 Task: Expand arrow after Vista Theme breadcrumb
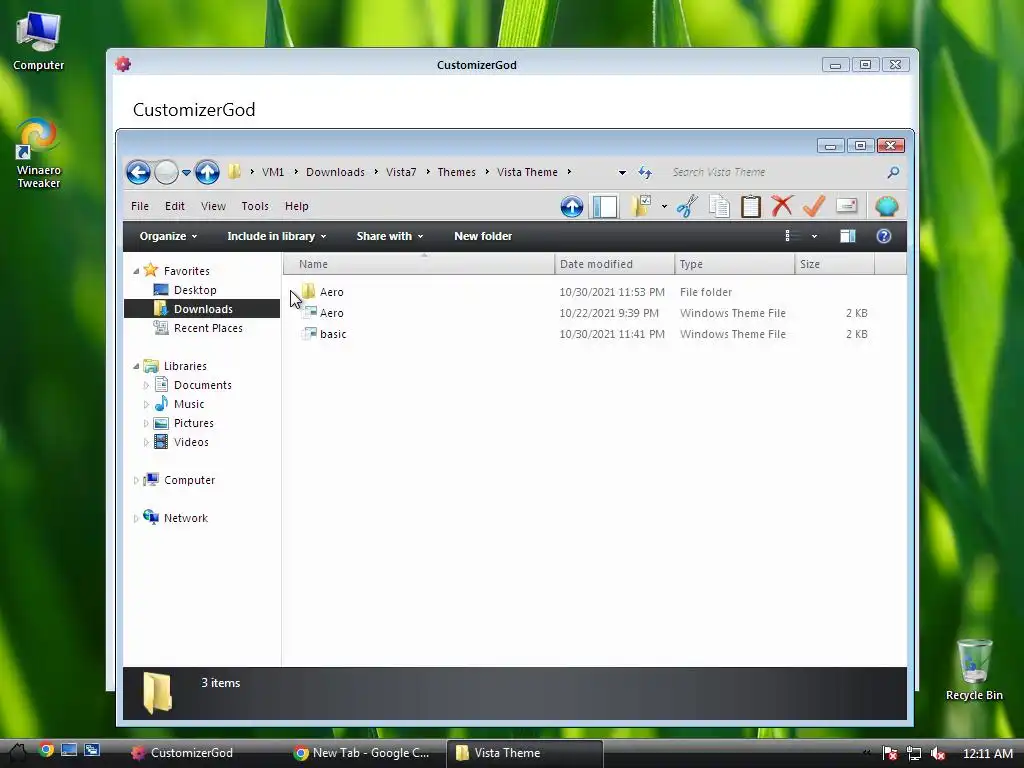(x=569, y=172)
